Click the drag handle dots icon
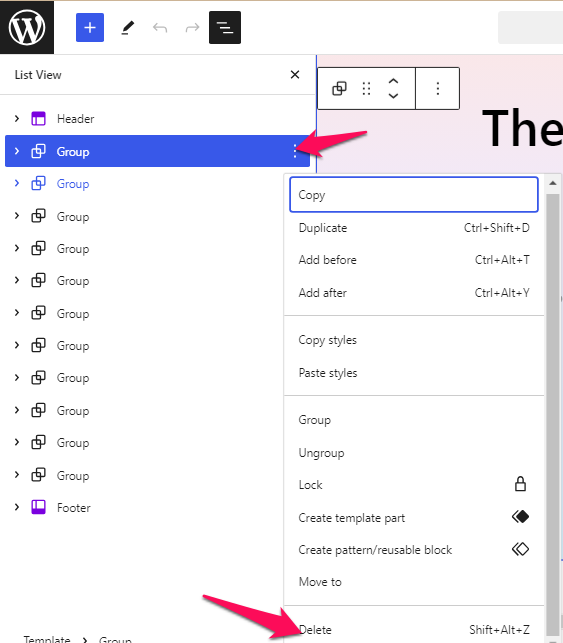This screenshot has width=563, height=643. (x=366, y=89)
